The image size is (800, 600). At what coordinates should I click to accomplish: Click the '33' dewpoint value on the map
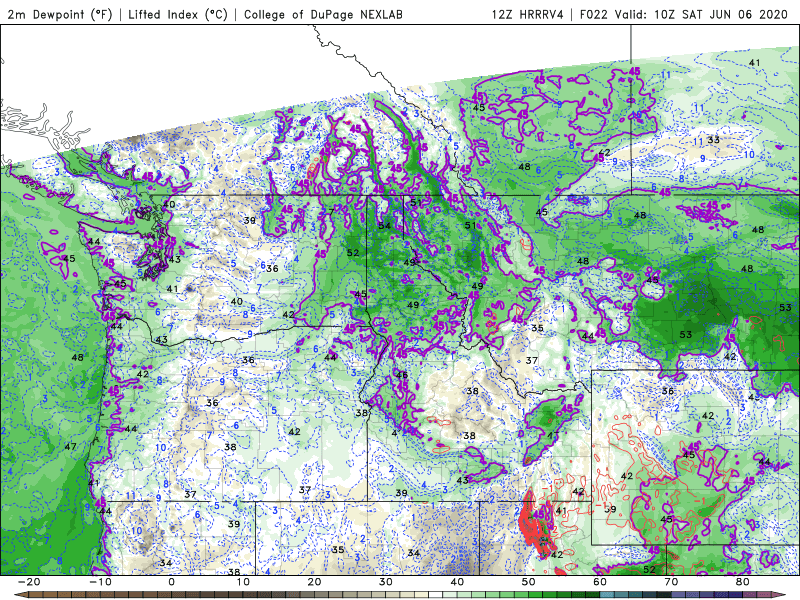click(713, 140)
